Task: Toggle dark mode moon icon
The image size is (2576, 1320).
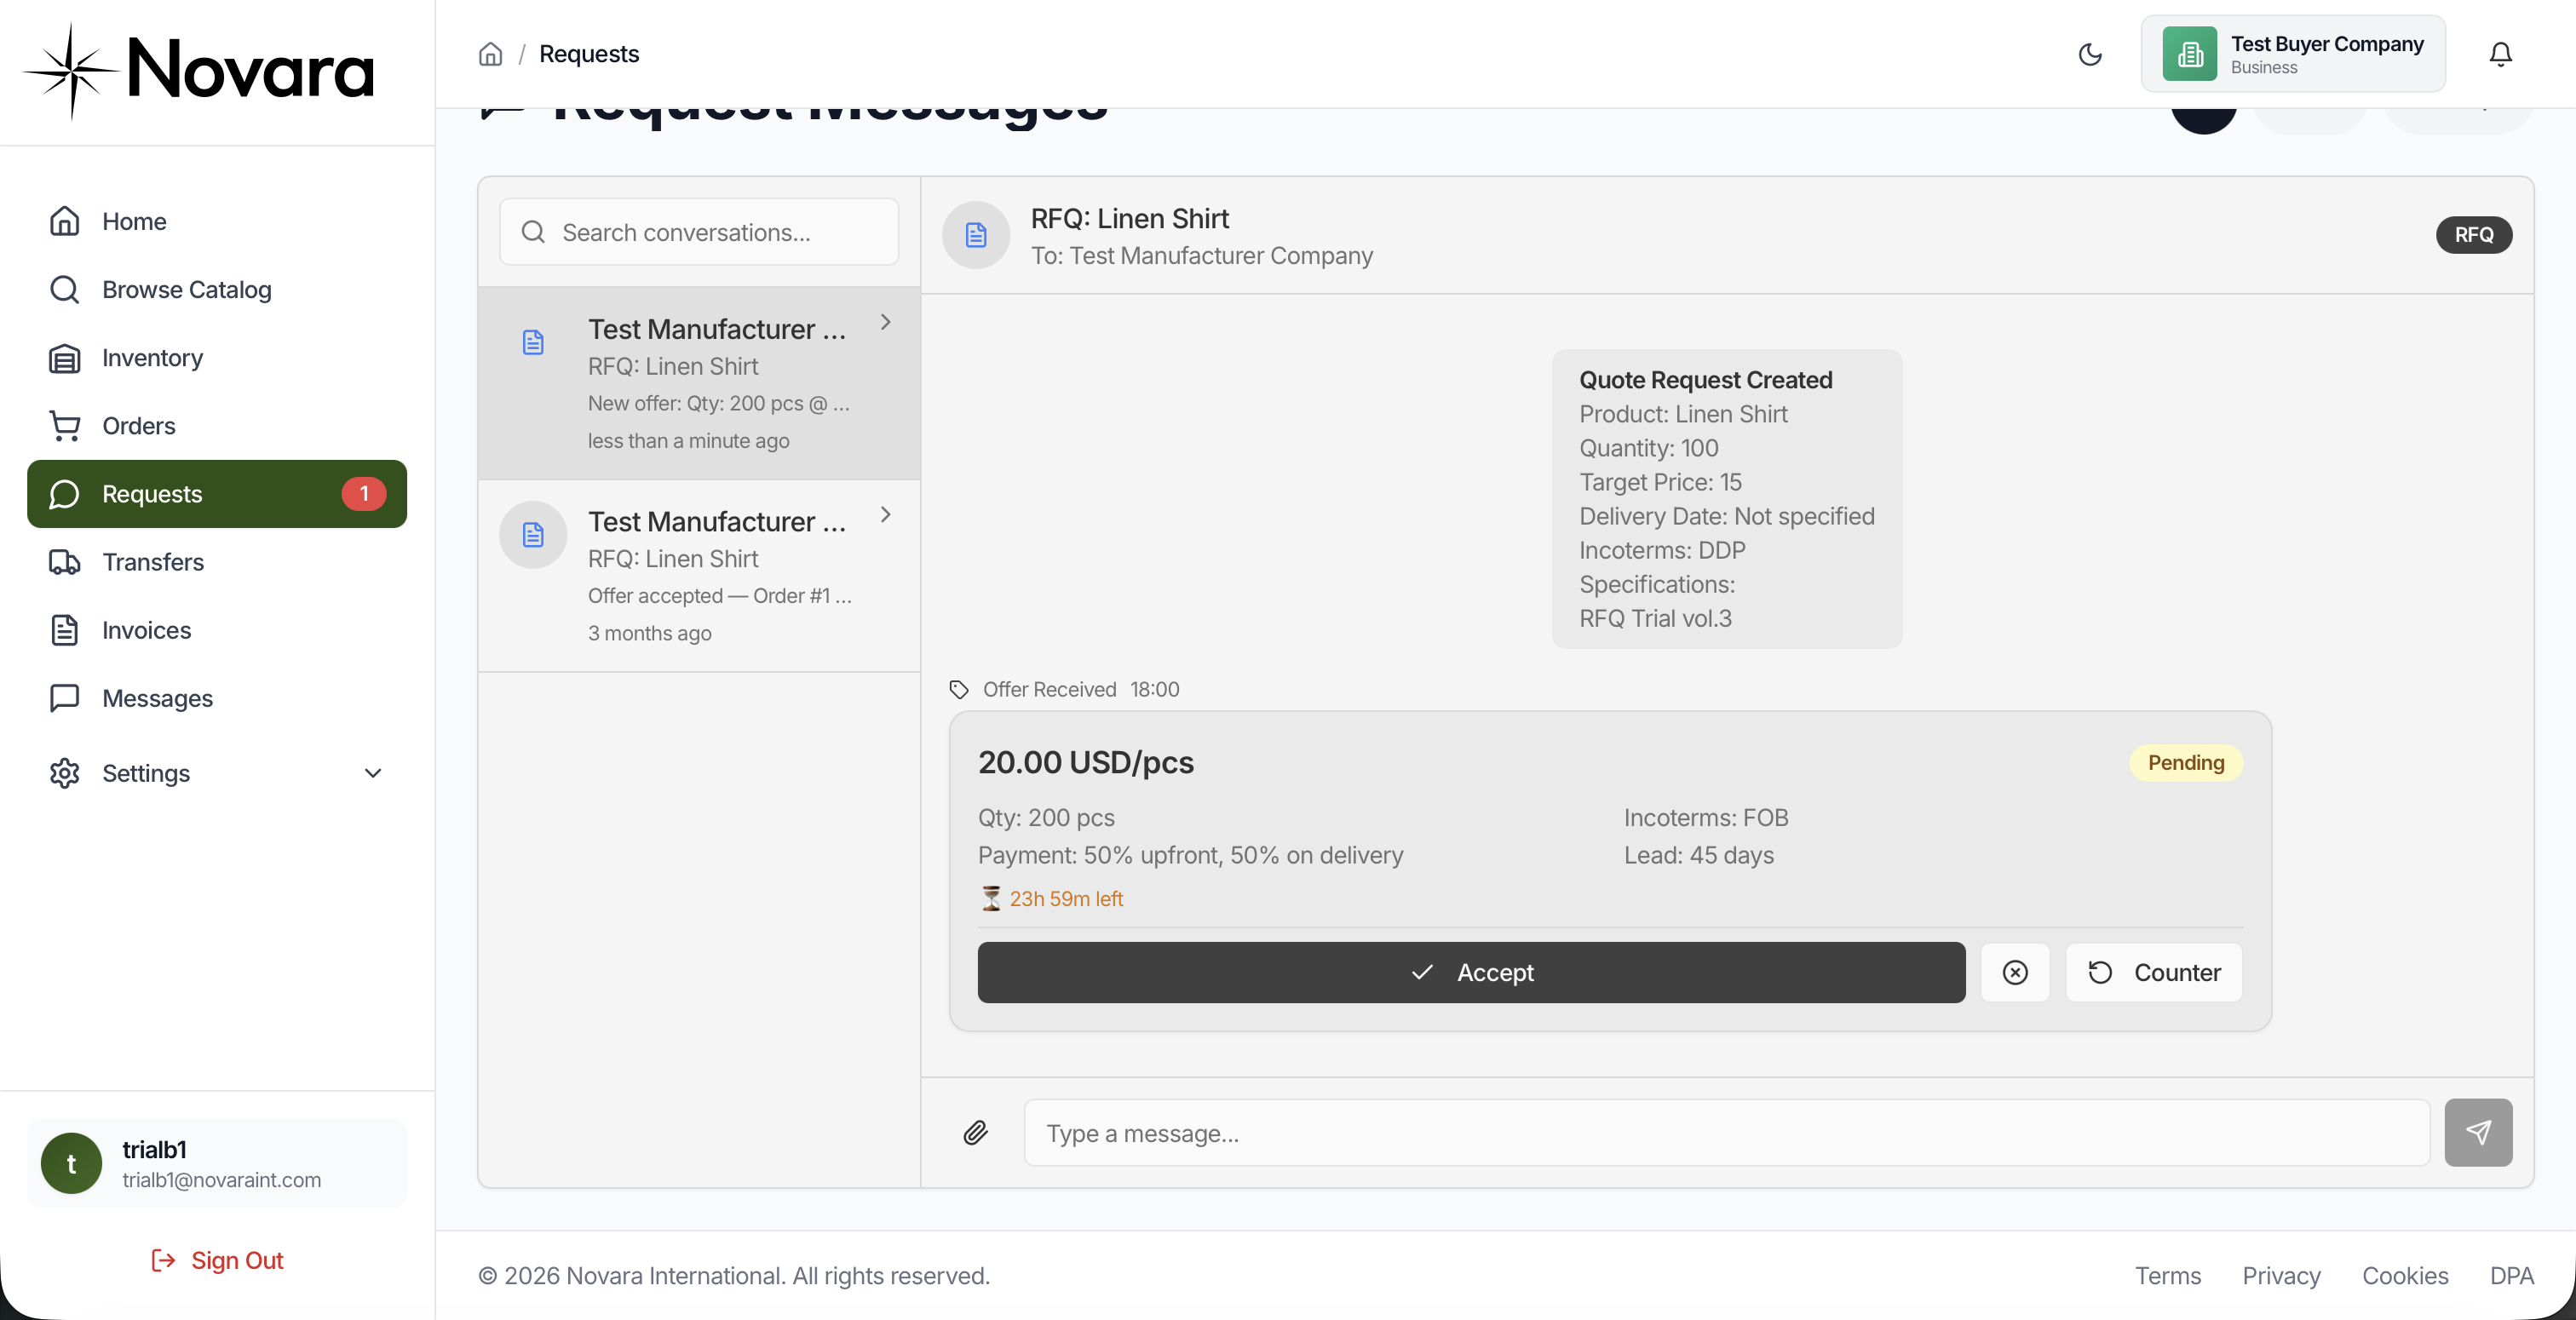Action: click(x=2090, y=54)
